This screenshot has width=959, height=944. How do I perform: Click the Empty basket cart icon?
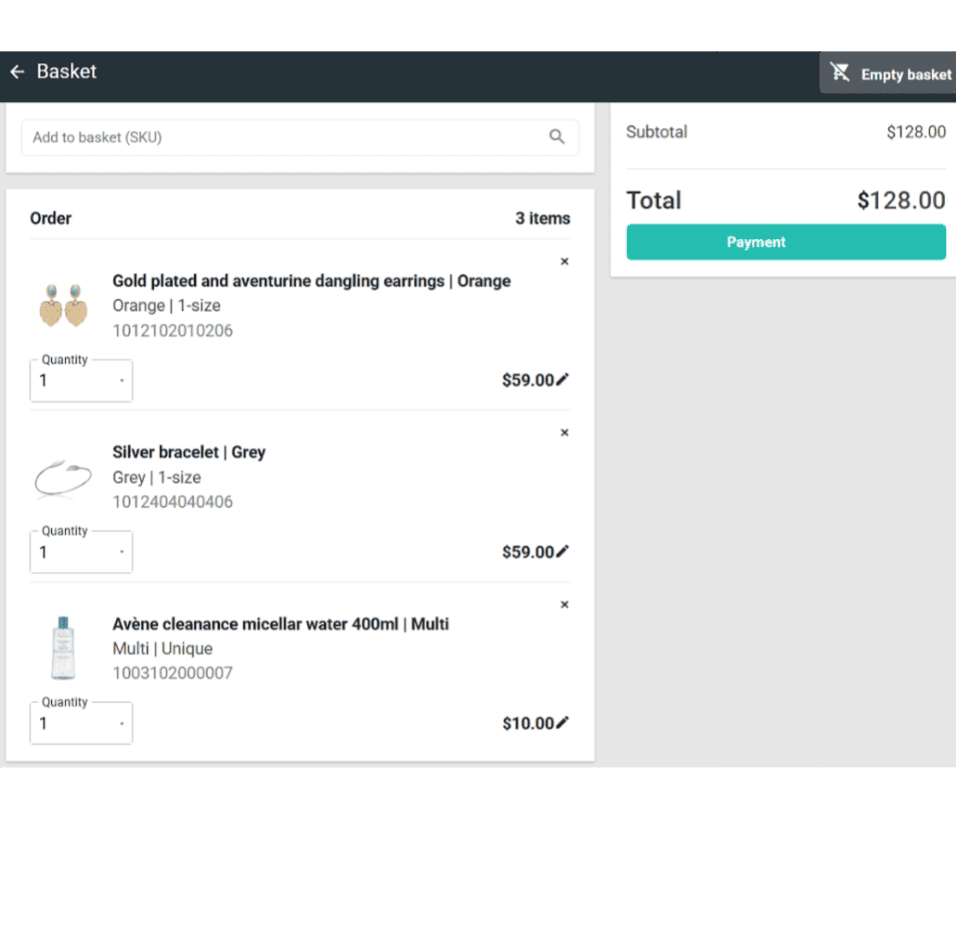840,73
